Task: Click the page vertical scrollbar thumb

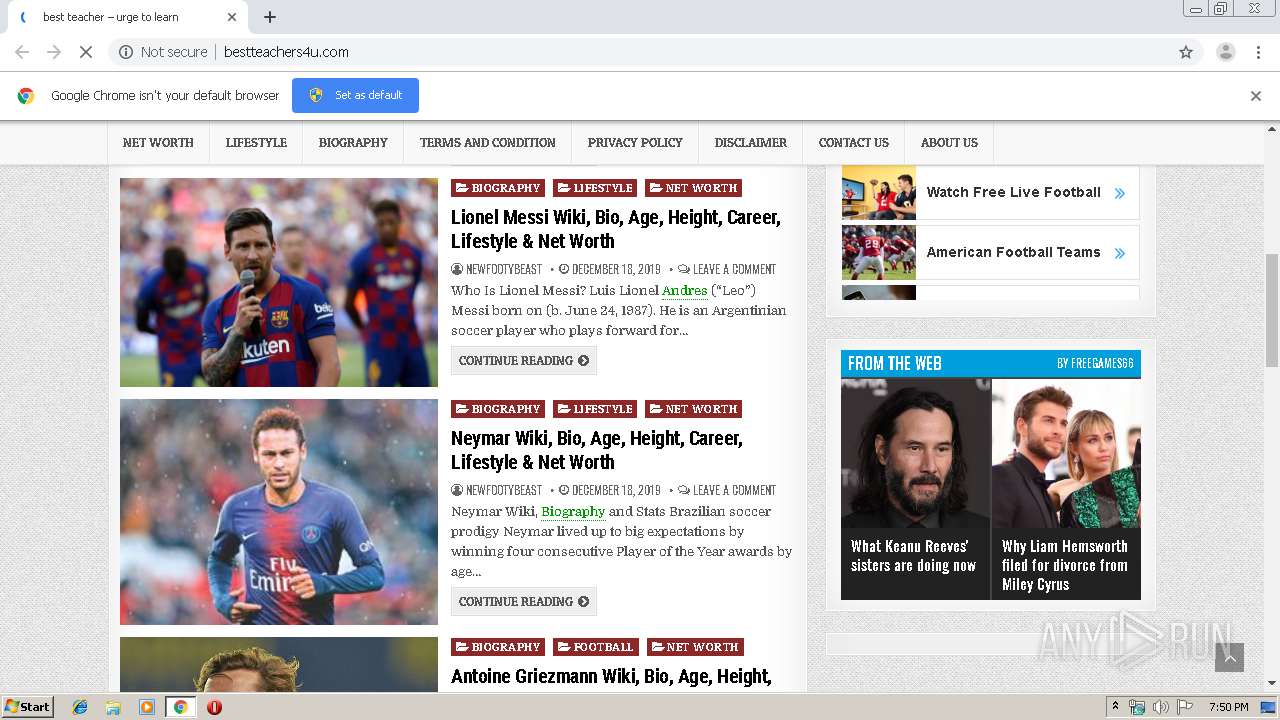Action: [1272, 310]
